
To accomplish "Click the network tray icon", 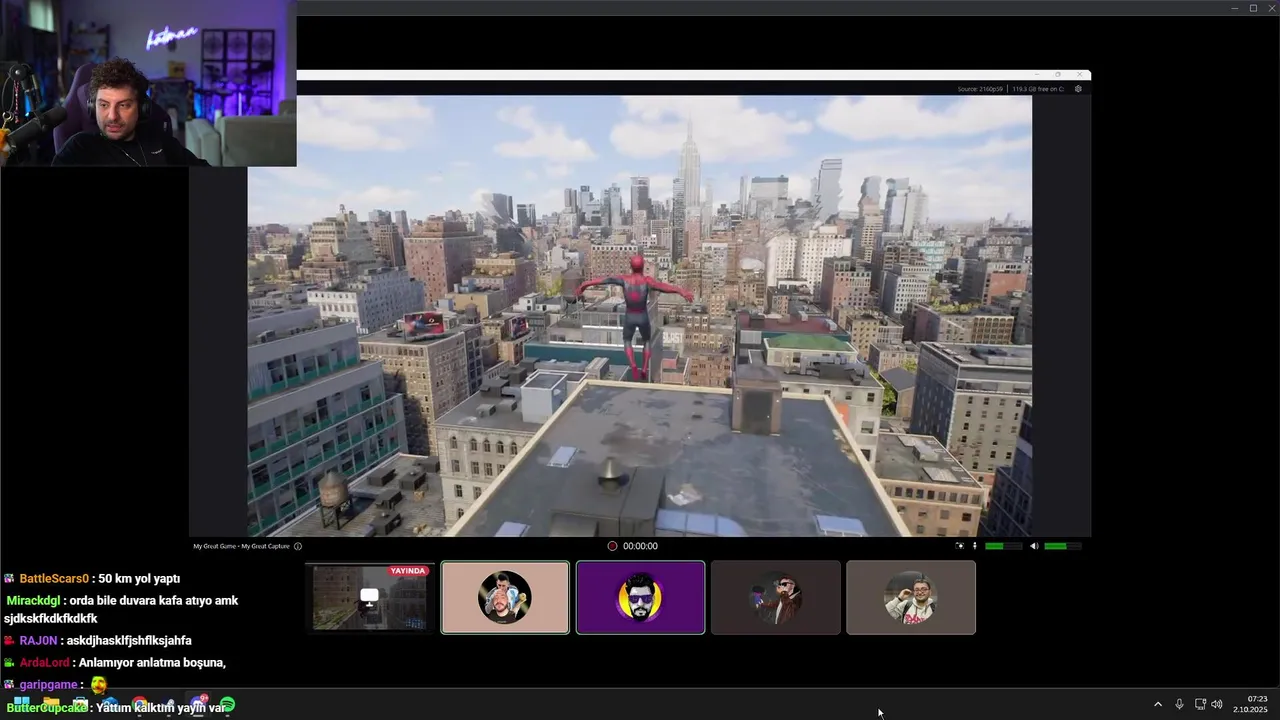I will 1200,705.
